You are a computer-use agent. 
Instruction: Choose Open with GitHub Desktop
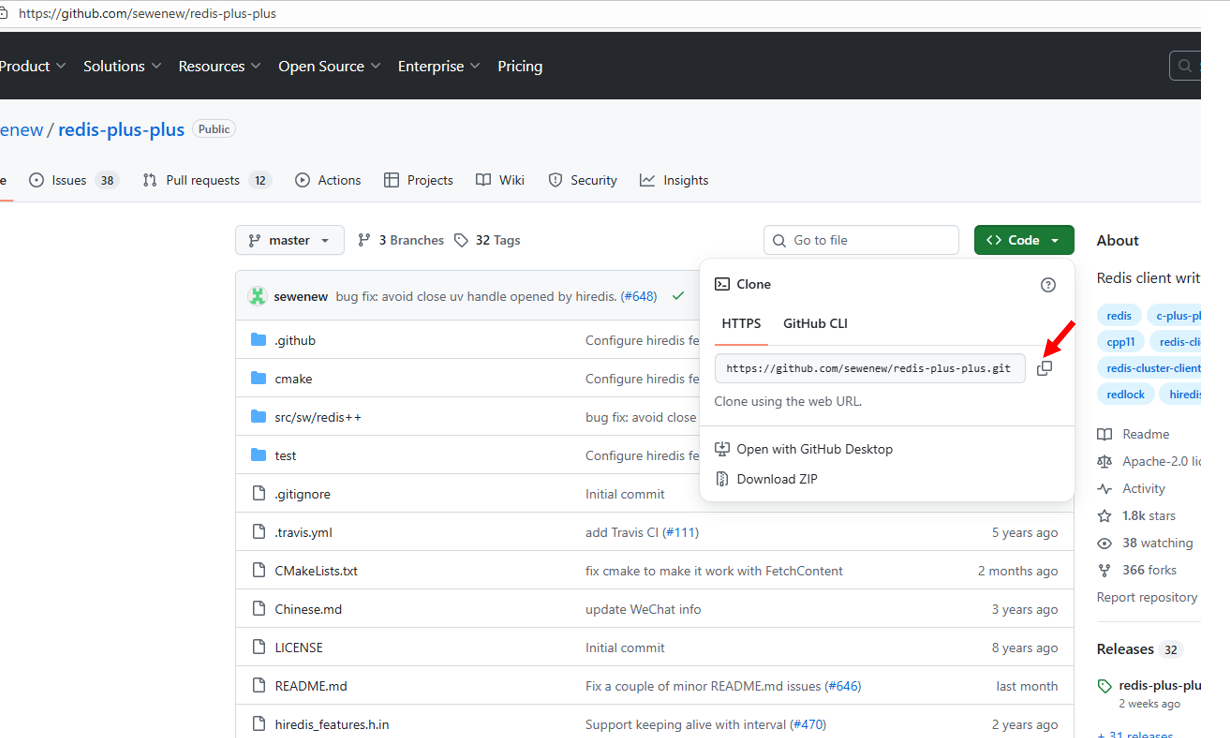click(804, 449)
